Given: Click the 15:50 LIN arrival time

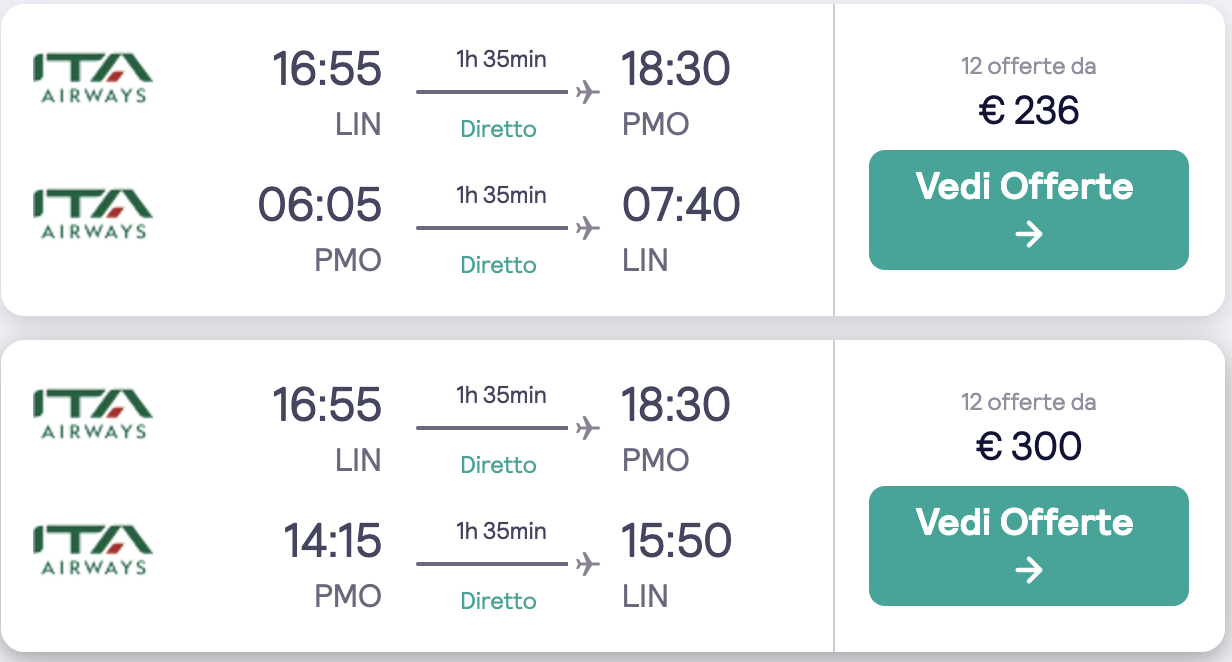Looking at the screenshot, I should point(677,541).
